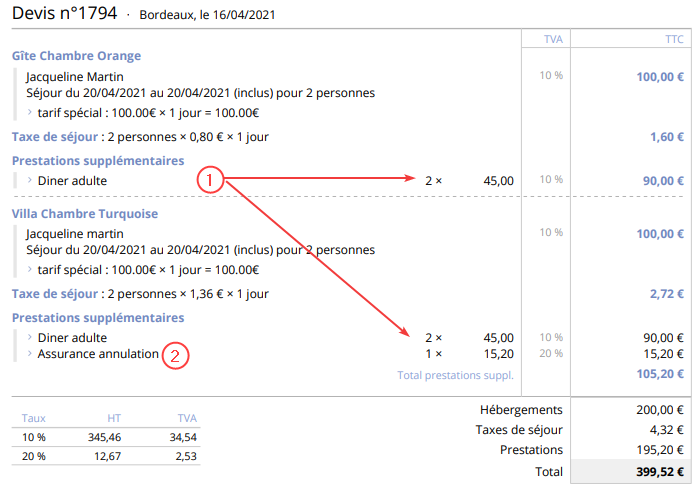Select the Taux header in tax table

tap(34, 418)
